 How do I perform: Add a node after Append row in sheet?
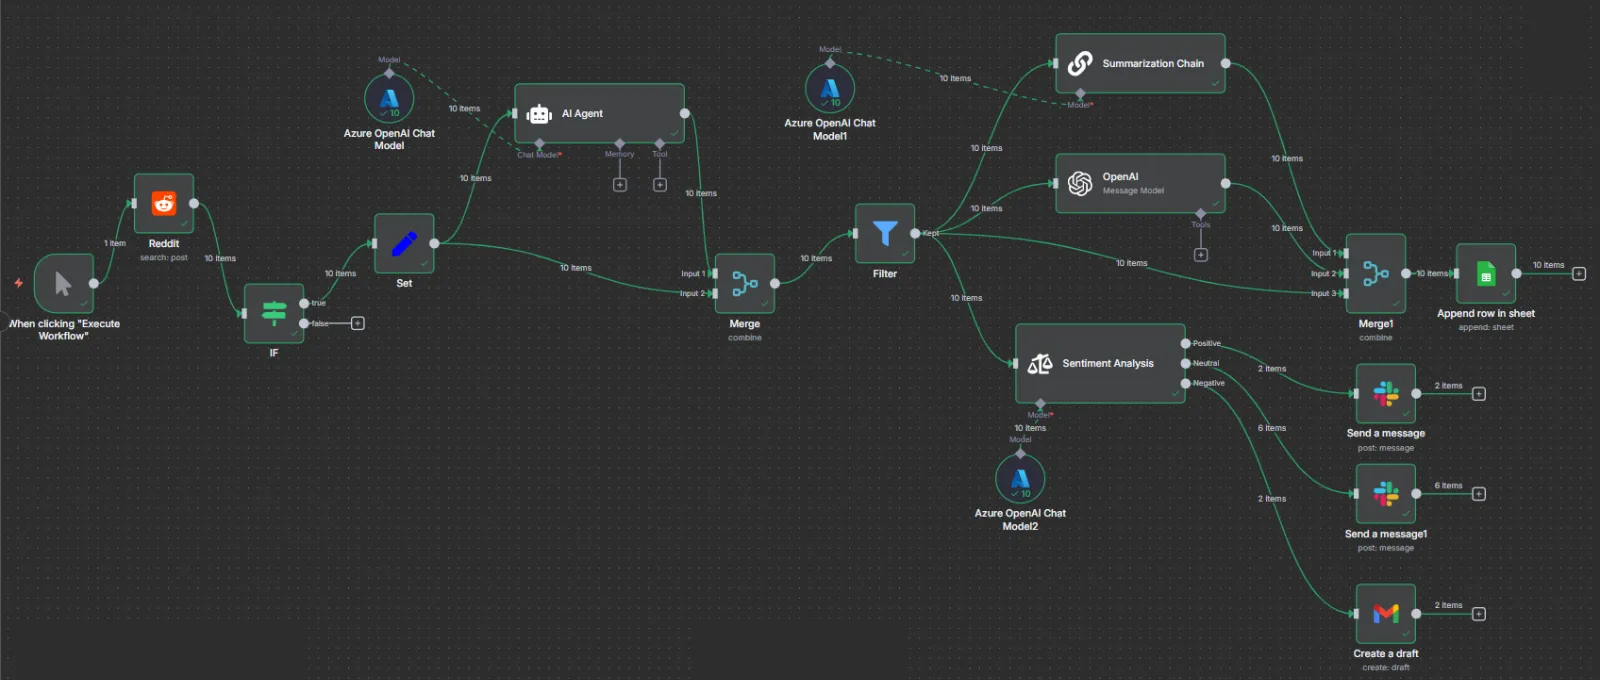pyautogui.click(x=1579, y=274)
